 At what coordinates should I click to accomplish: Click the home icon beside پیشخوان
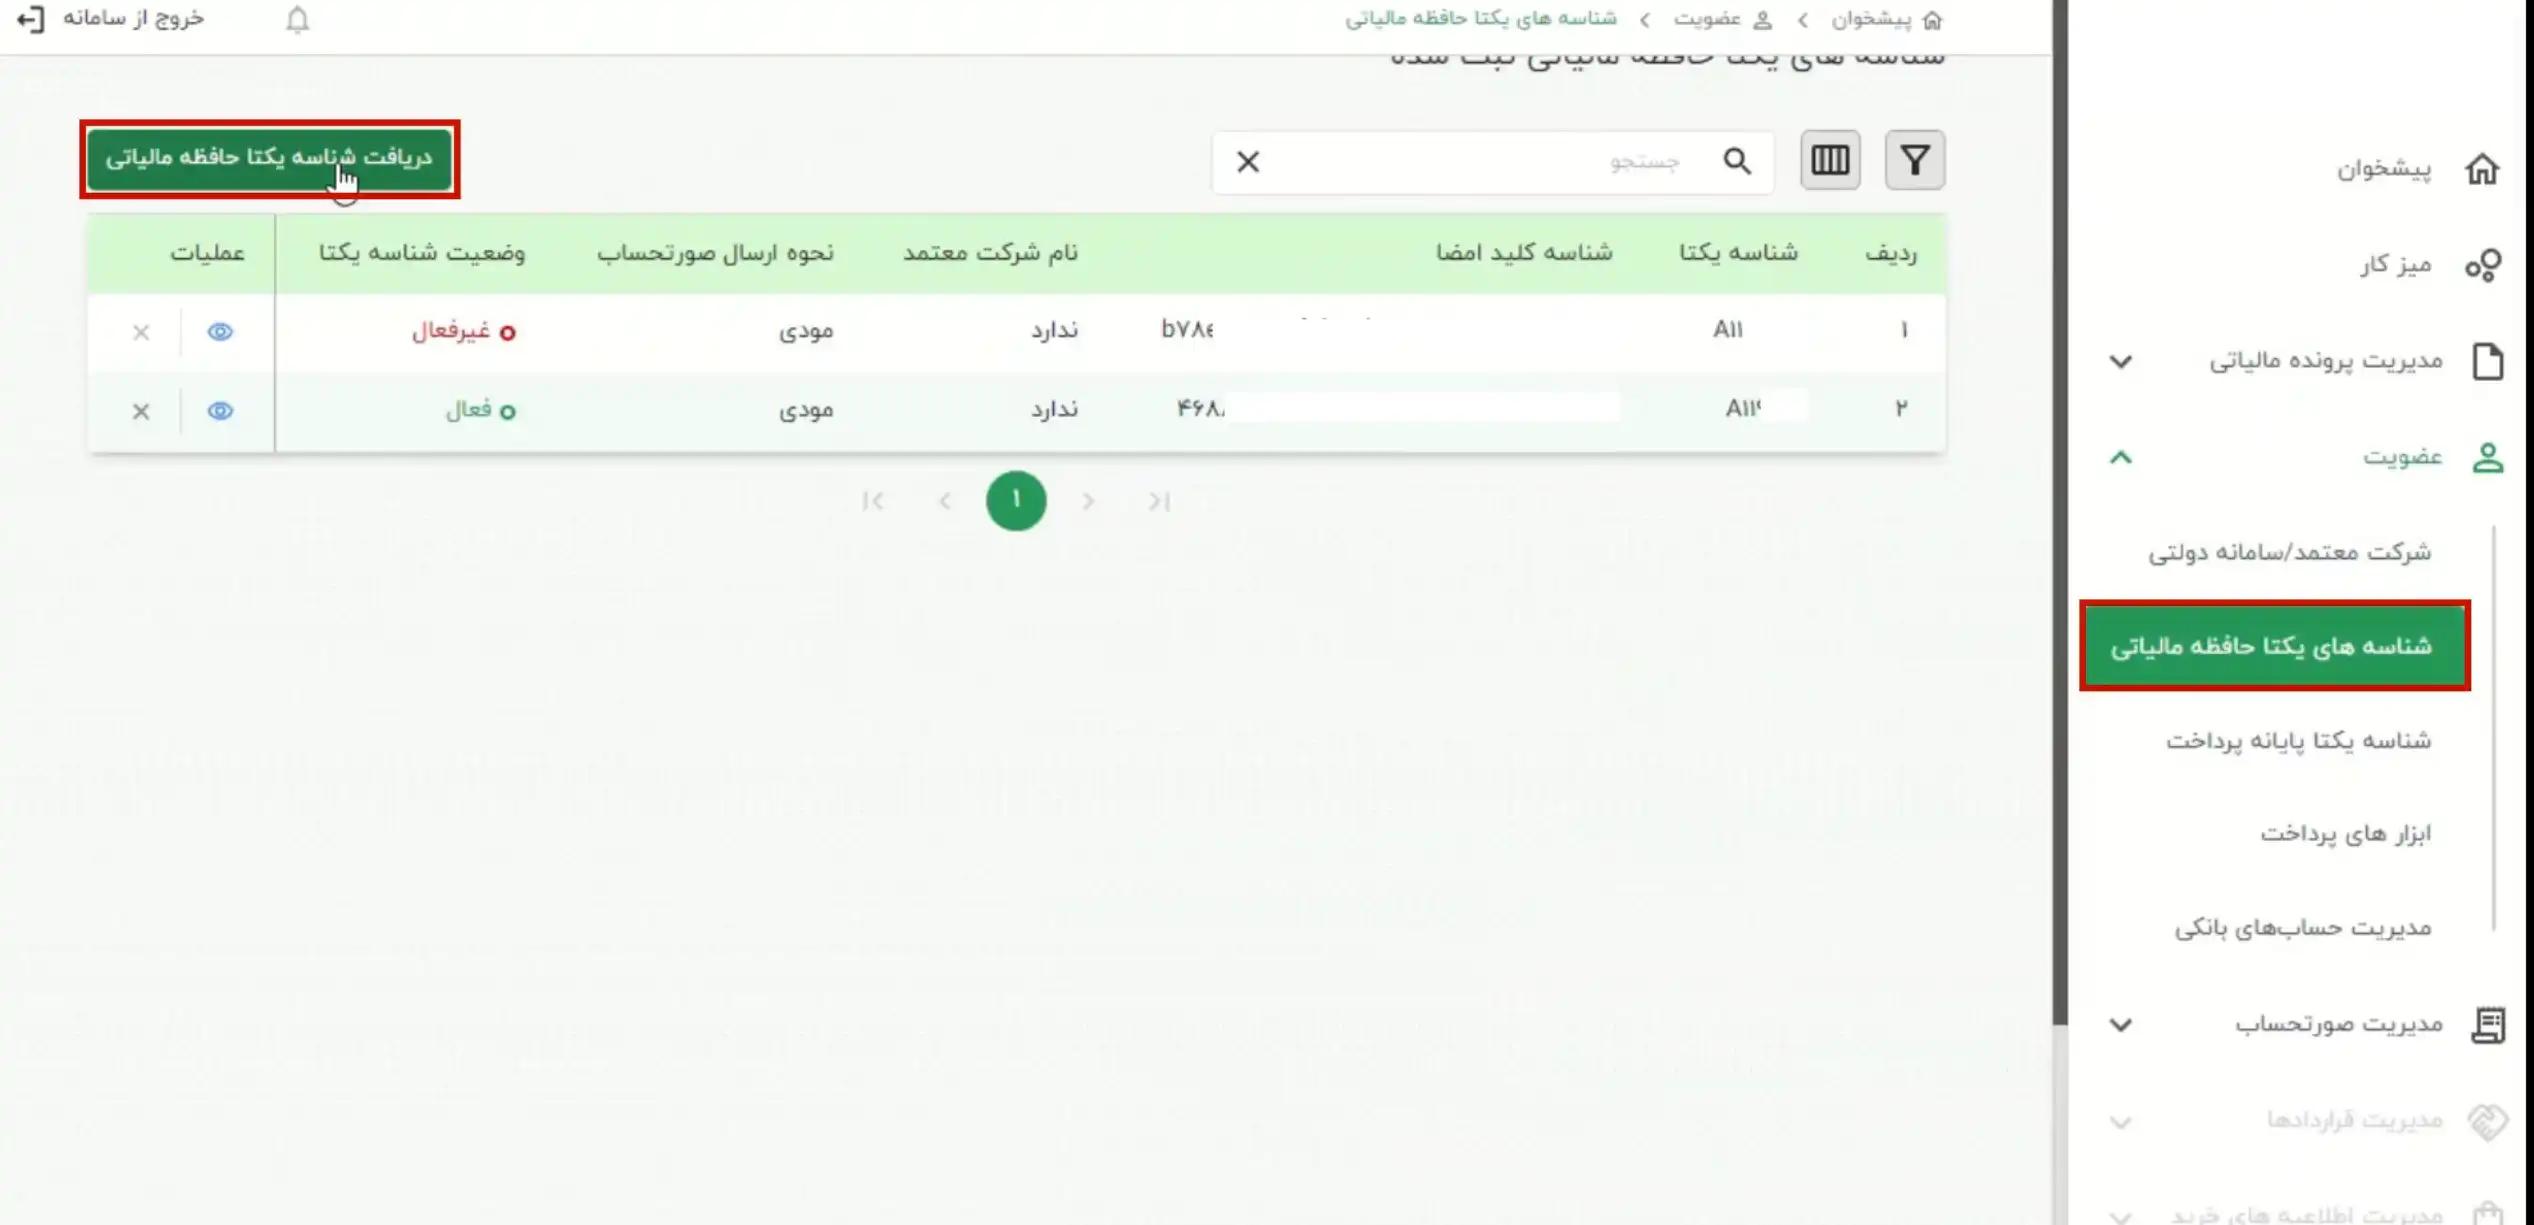point(2481,169)
